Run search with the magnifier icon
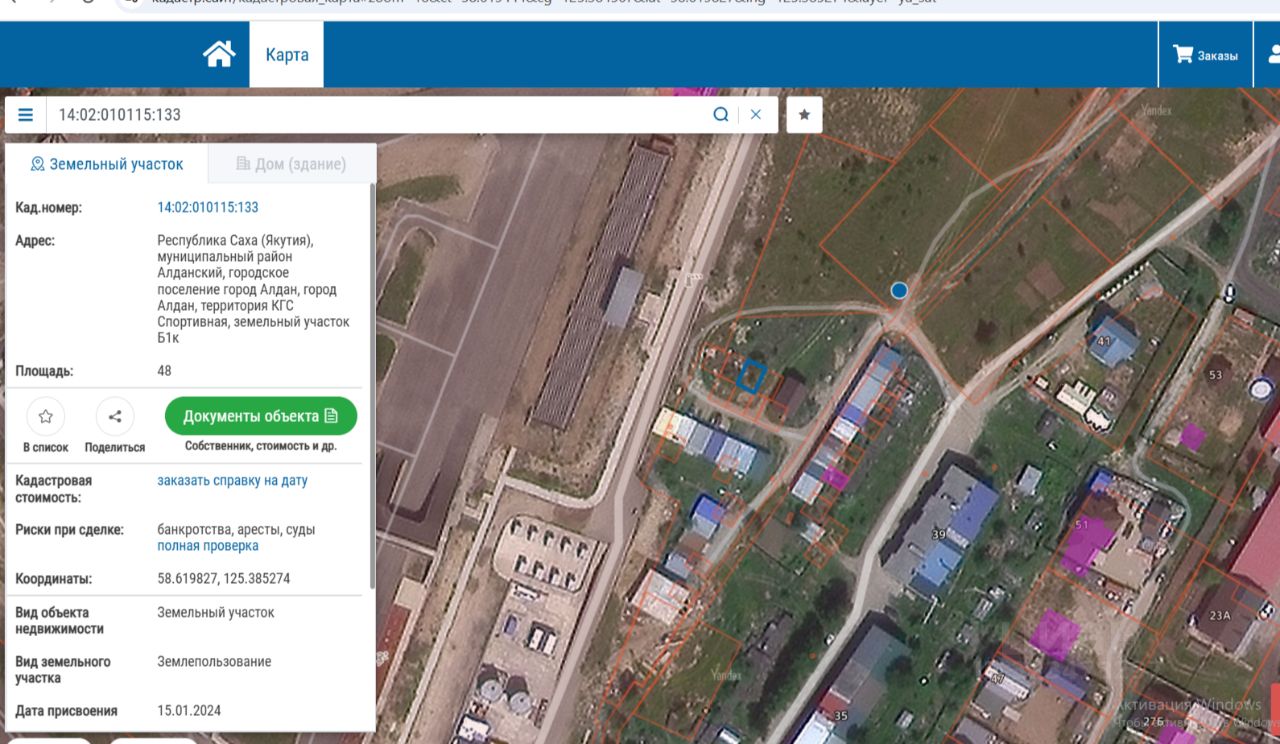The height and width of the screenshot is (744, 1280). click(x=721, y=115)
